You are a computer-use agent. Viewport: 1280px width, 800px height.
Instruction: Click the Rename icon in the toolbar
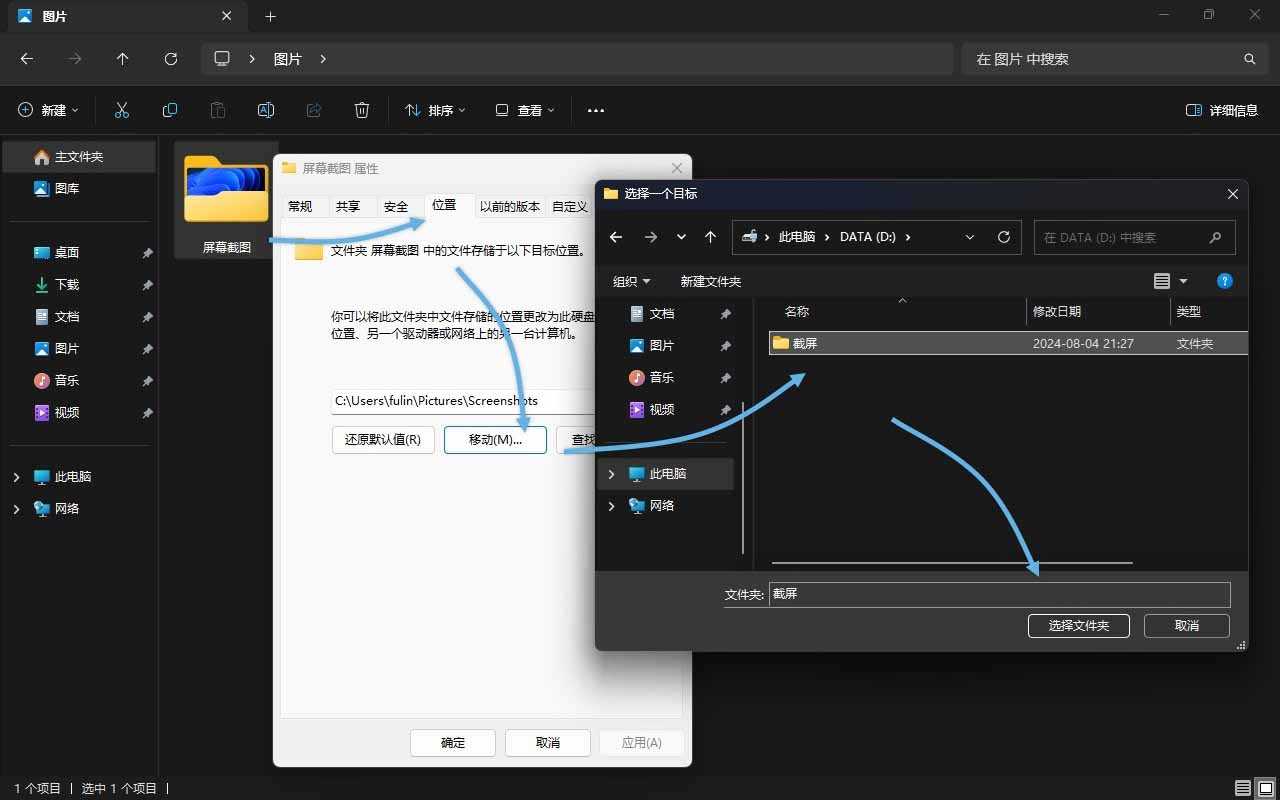[266, 110]
